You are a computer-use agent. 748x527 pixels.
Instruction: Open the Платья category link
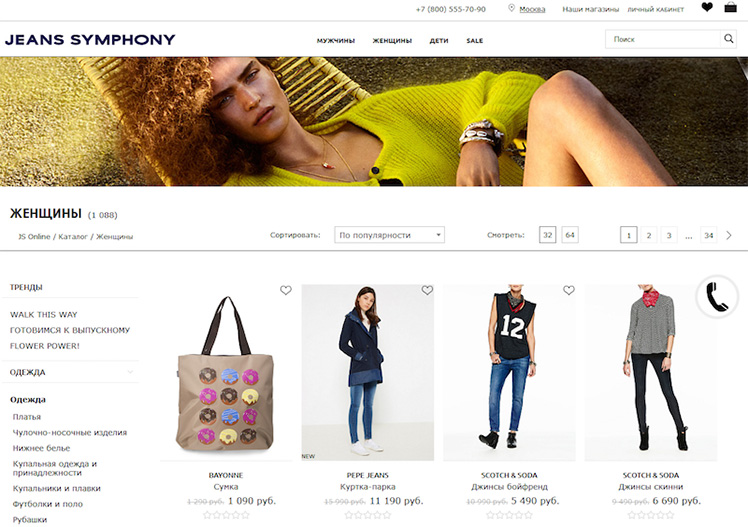(27, 417)
